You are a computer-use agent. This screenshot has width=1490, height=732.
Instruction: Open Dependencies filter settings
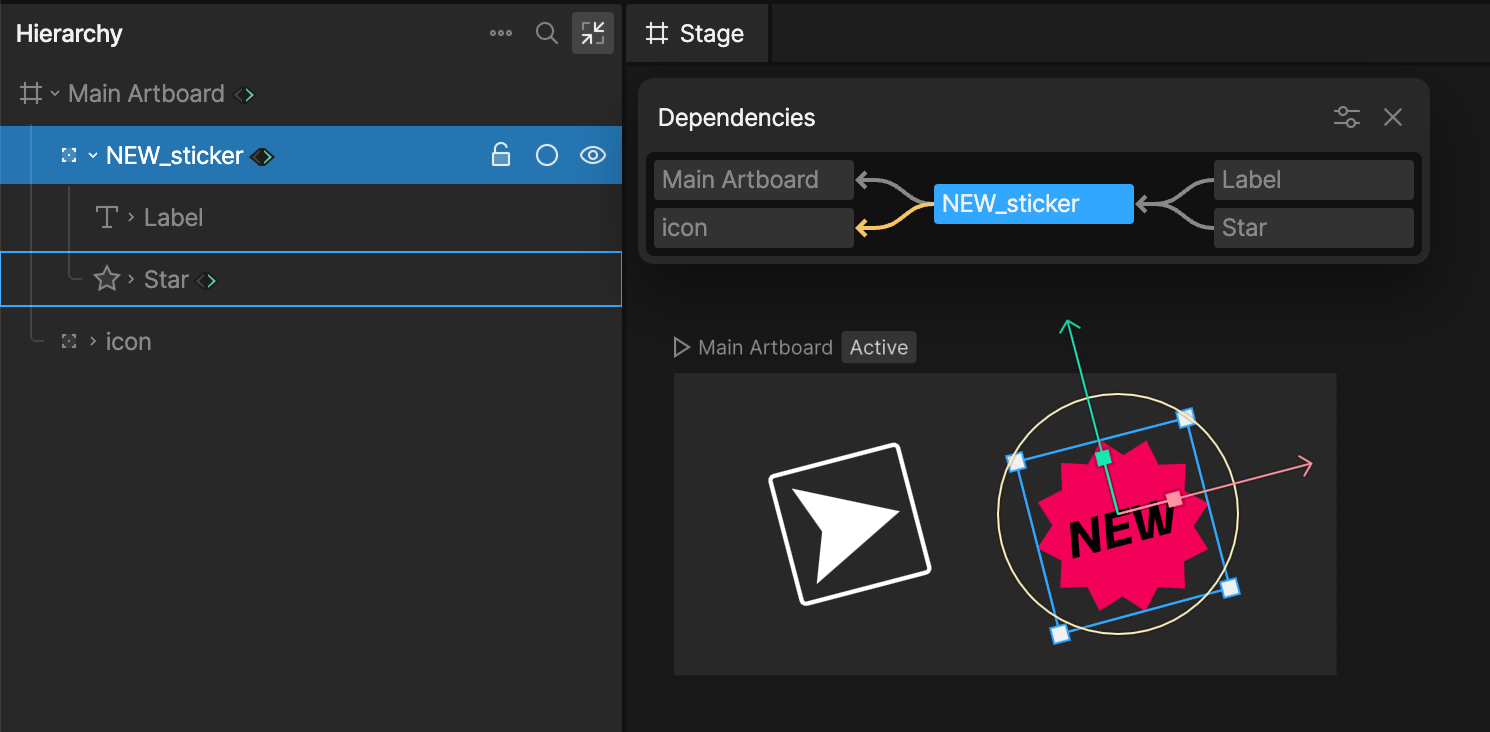click(x=1347, y=117)
